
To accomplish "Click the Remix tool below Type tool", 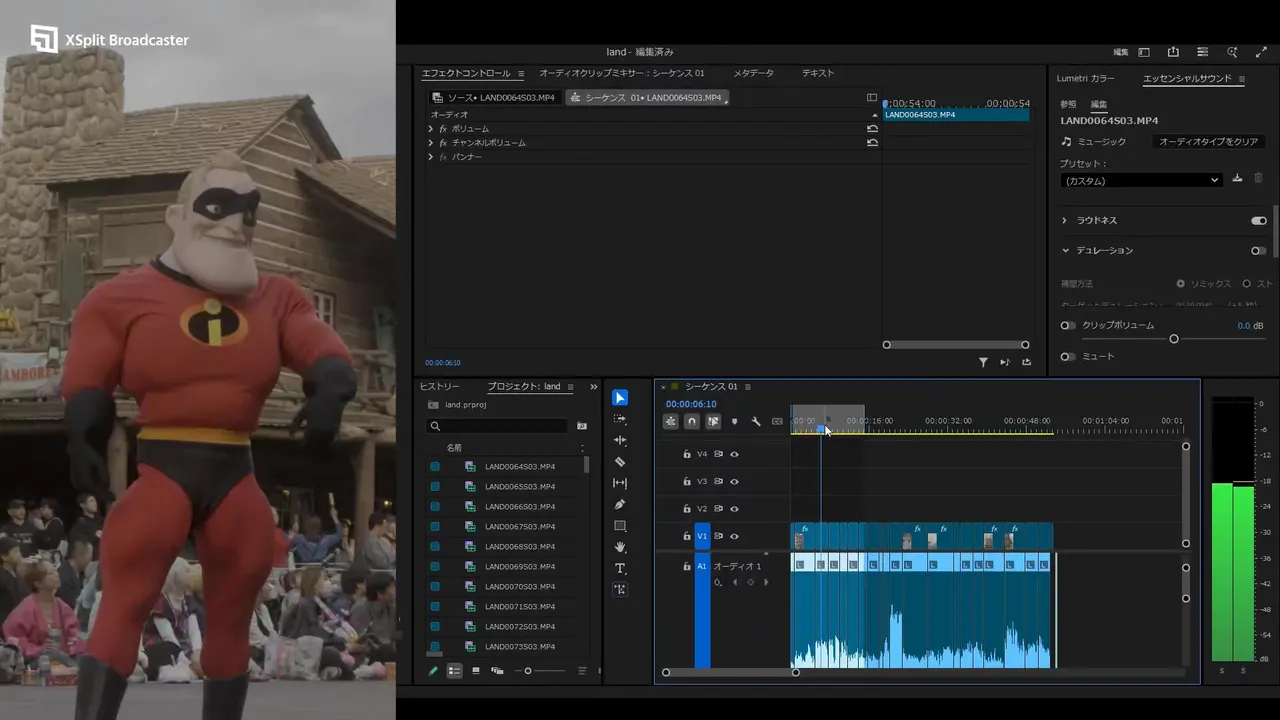I will (x=620, y=590).
